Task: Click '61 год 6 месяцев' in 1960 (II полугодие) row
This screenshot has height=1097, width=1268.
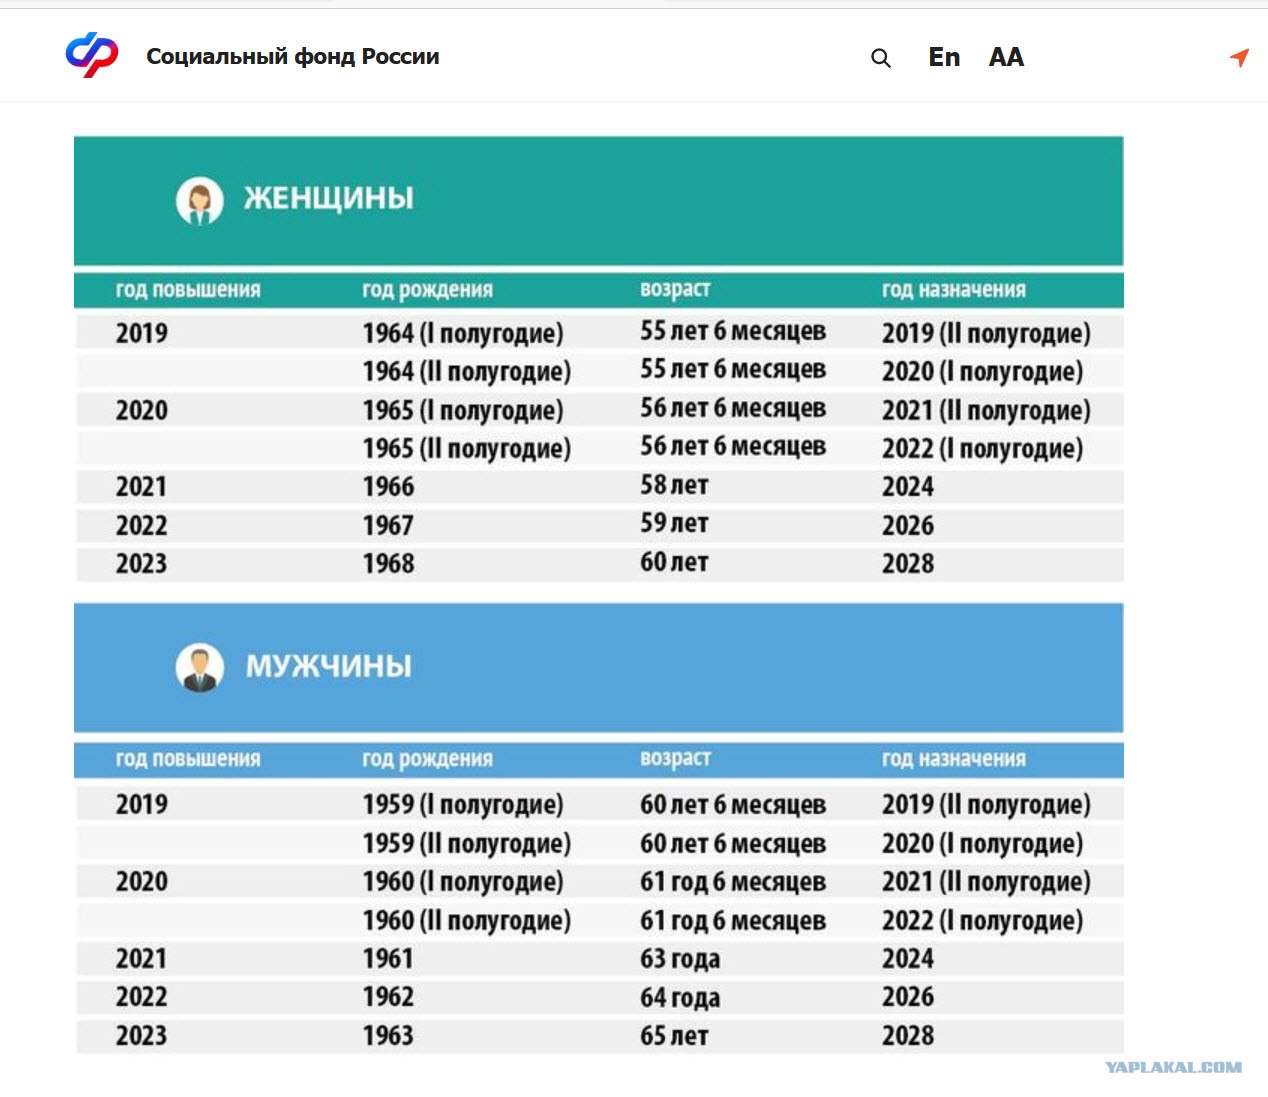Action: pos(733,921)
